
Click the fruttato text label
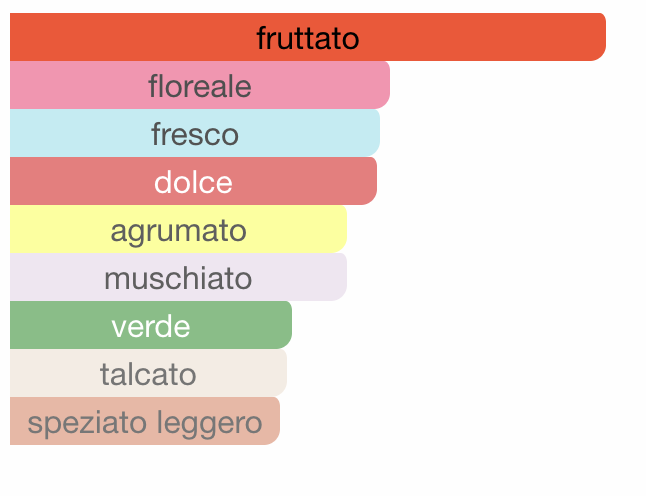click(308, 38)
